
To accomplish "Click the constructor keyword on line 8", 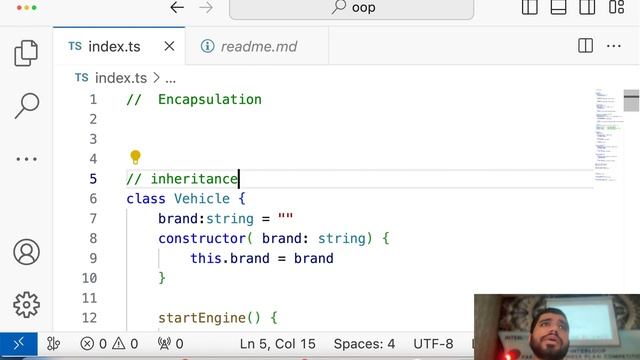I will 202,238.
